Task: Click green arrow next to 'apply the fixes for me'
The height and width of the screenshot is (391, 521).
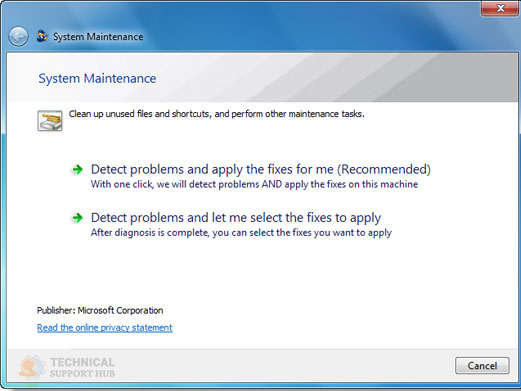Action: coord(77,170)
